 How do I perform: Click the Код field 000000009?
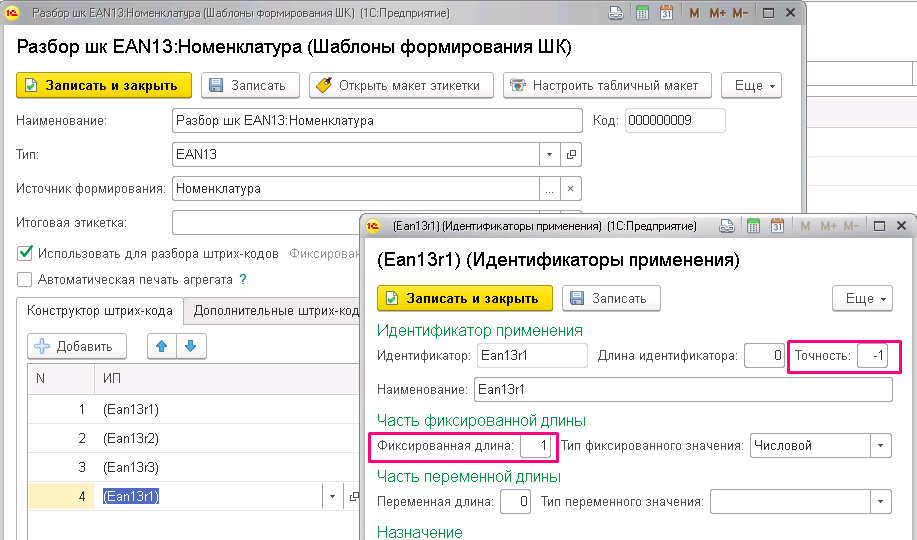click(x=675, y=121)
